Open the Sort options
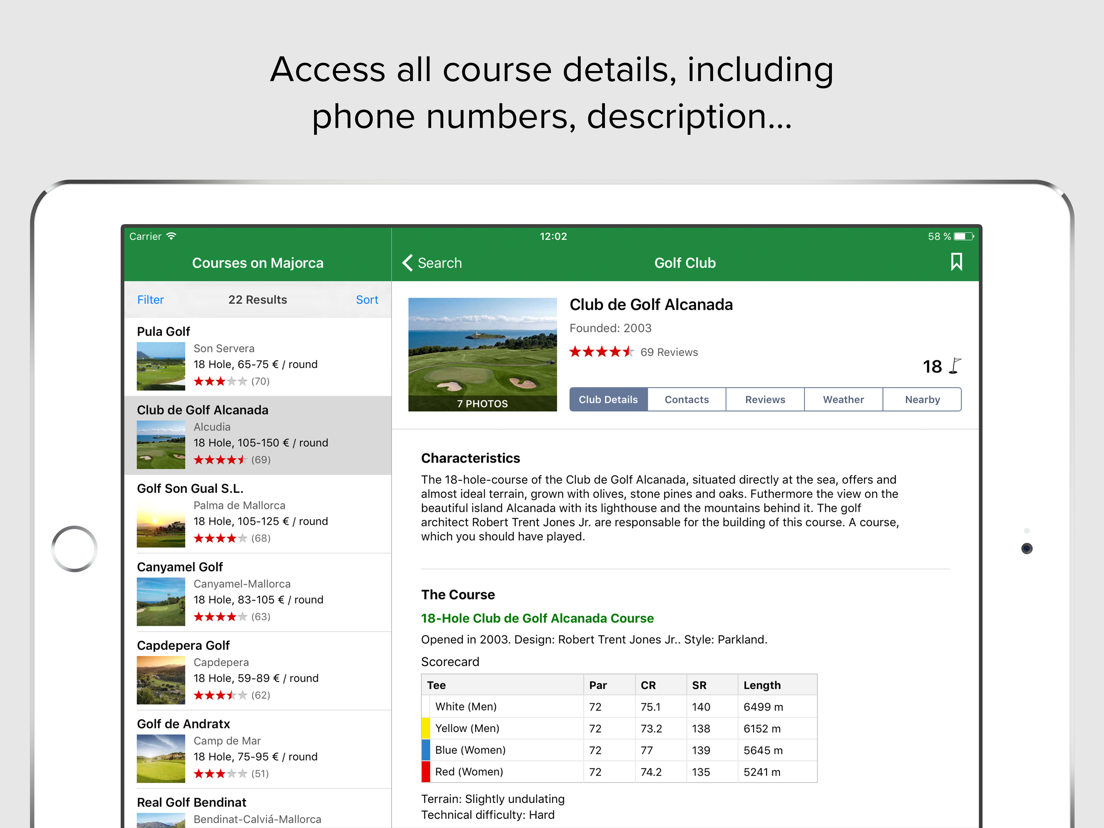Image resolution: width=1104 pixels, height=828 pixels. pos(367,300)
